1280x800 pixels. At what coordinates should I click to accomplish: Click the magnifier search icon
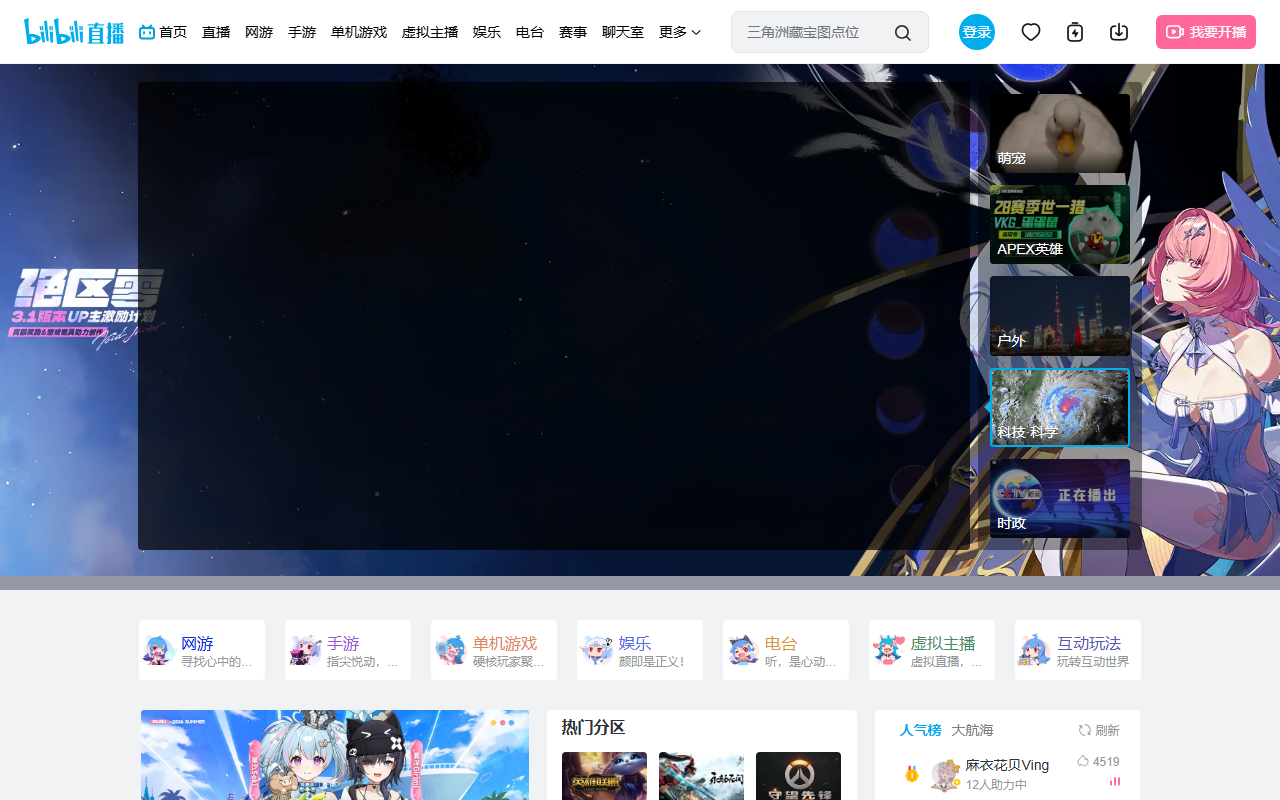pos(903,33)
